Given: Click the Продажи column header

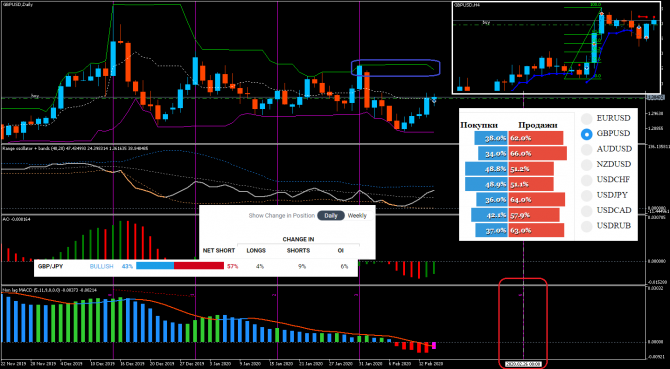Looking at the screenshot, I should click(539, 125).
